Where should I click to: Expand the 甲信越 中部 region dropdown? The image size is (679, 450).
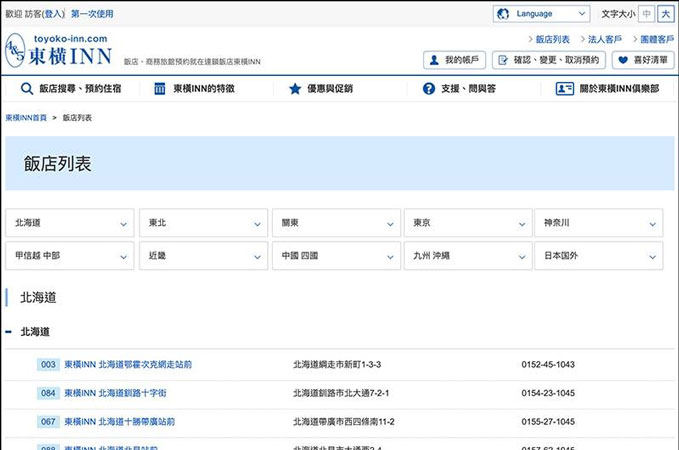pos(70,256)
